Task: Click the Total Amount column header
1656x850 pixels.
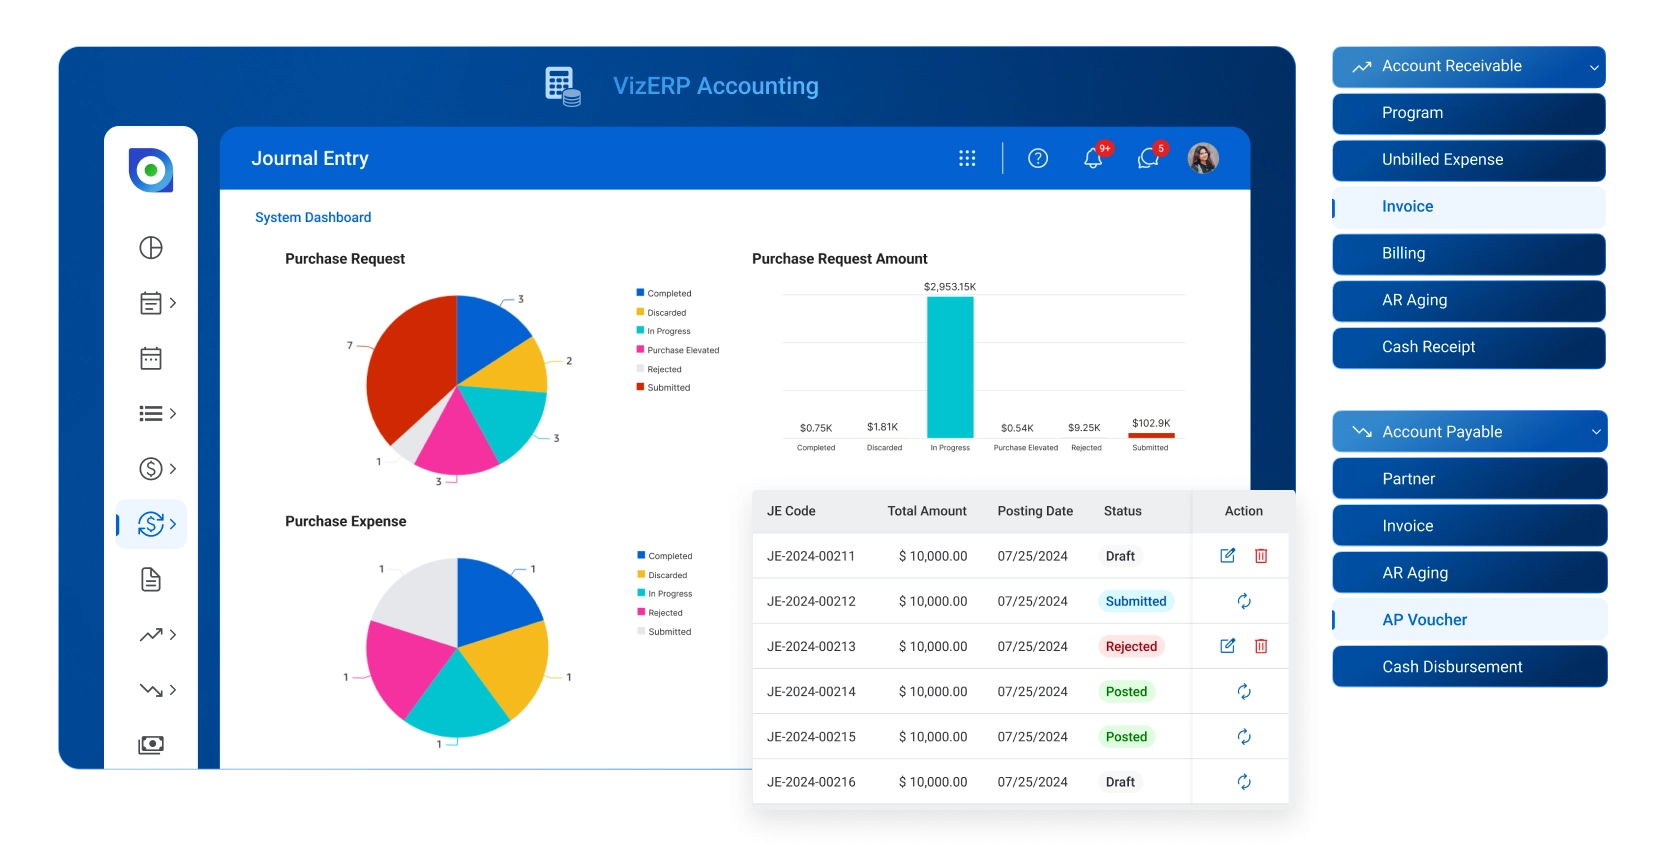Action: click(927, 511)
